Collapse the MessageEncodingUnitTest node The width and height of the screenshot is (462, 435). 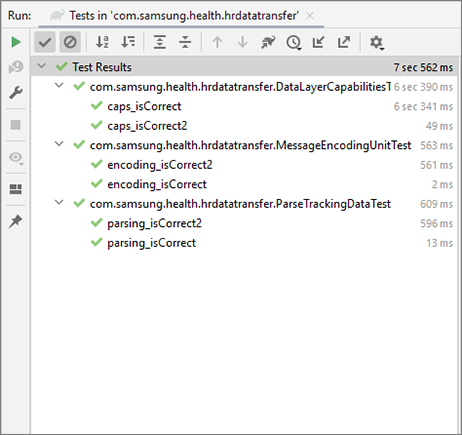click(x=59, y=144)
